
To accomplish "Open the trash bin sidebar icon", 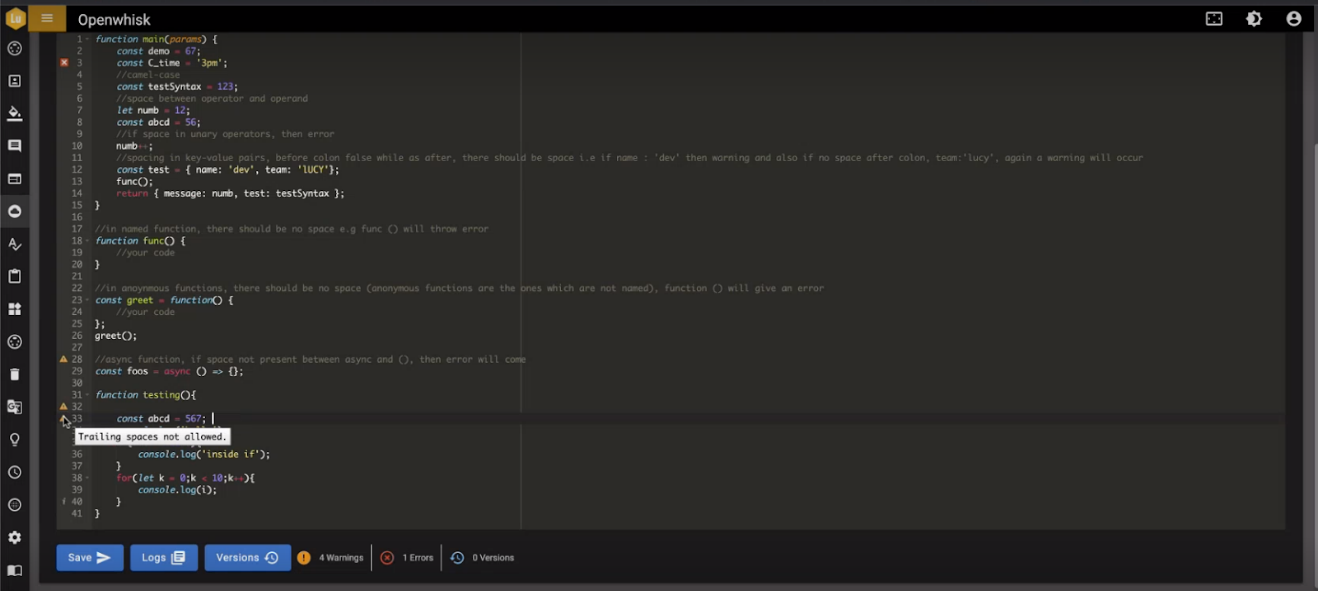I will click(15, 374).
